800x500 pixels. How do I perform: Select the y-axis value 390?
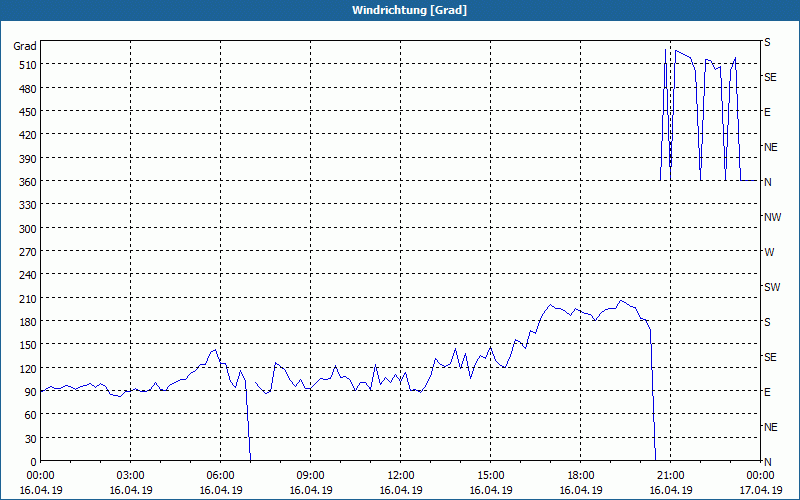29,159
